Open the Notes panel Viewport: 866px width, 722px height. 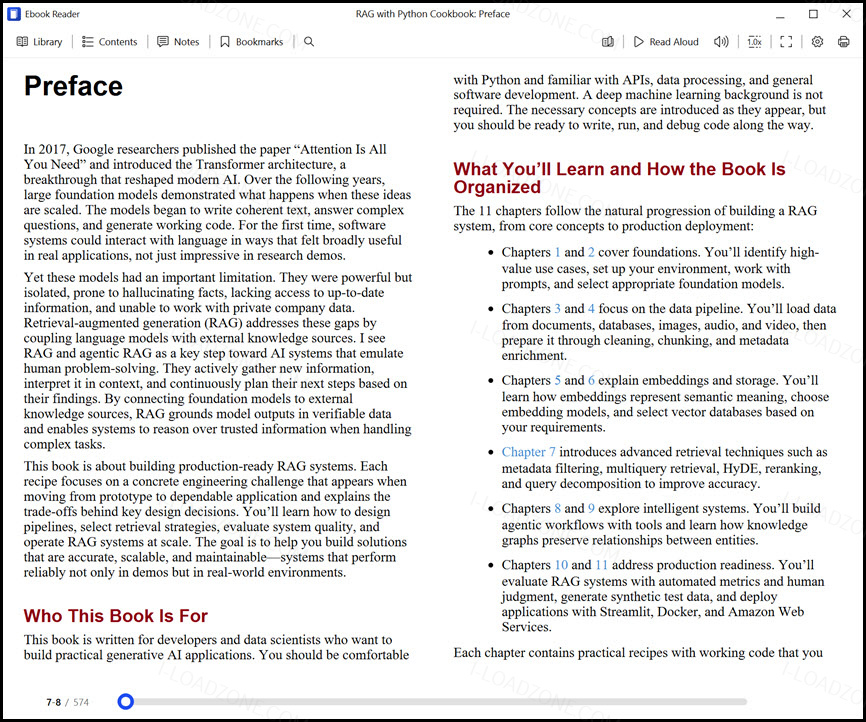178,41
